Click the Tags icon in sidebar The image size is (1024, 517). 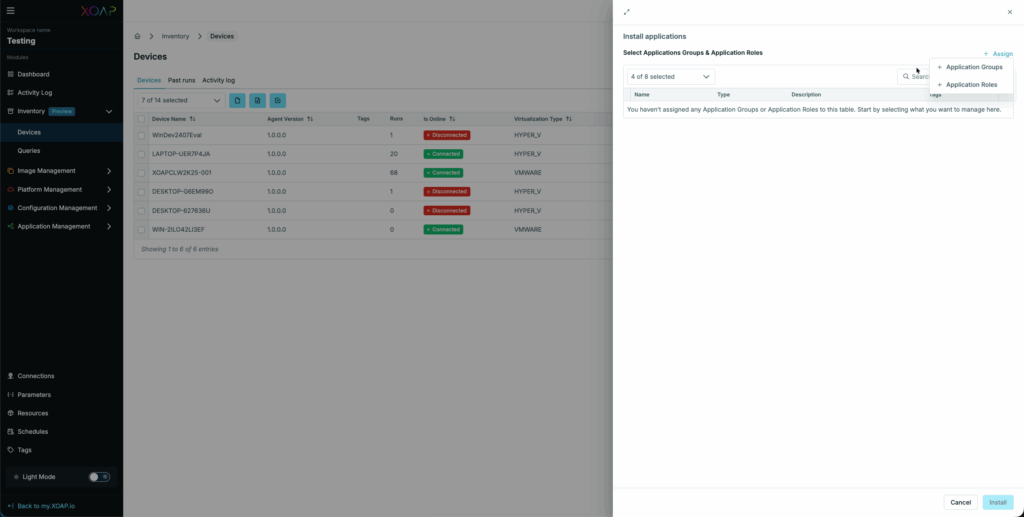pos(10,450)
